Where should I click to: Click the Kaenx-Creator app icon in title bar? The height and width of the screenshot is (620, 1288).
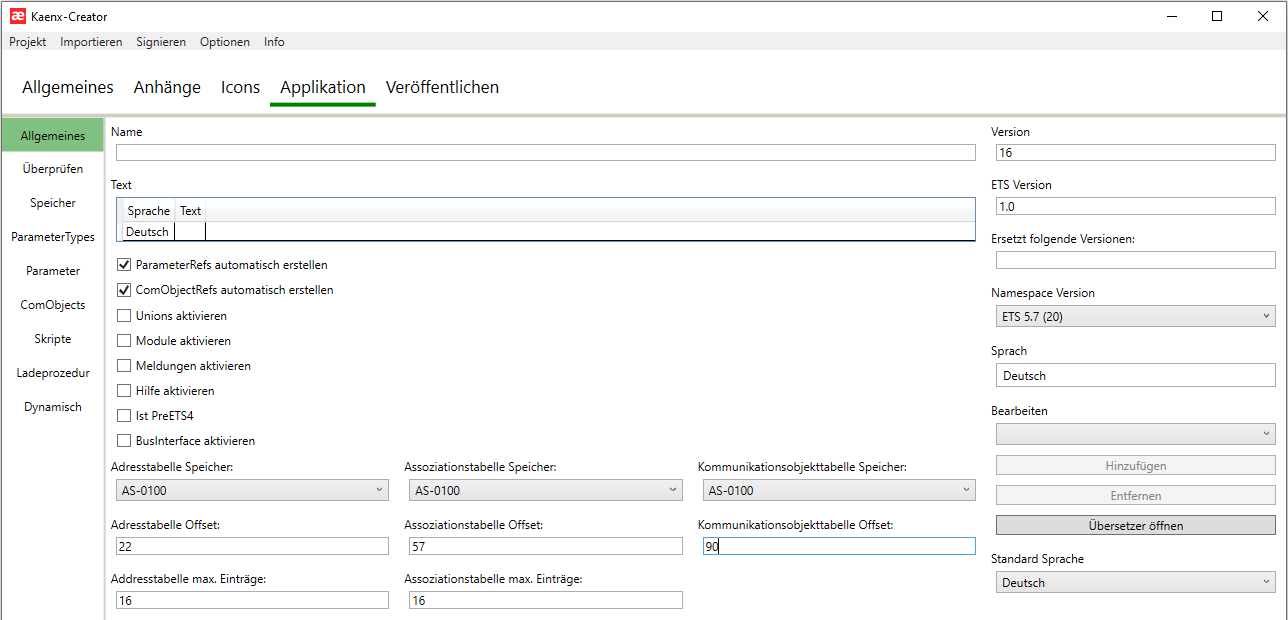point(17,16)
